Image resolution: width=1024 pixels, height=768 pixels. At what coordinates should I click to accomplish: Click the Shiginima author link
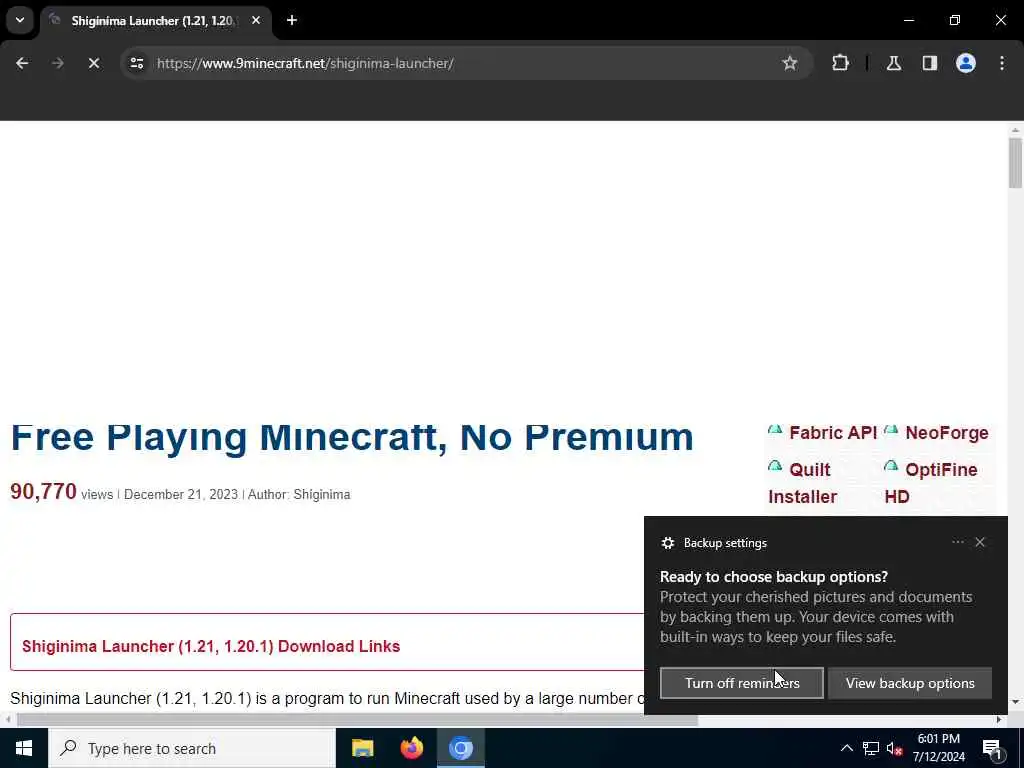(x=321, y=494)
